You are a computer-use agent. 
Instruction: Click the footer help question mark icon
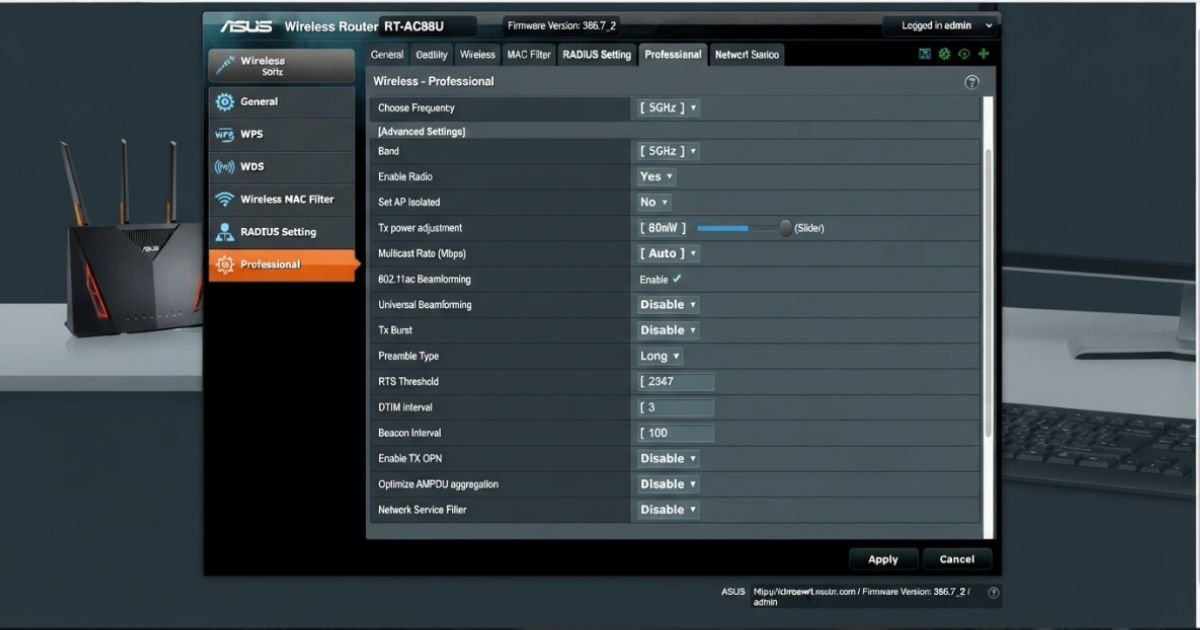coord(994,593)
